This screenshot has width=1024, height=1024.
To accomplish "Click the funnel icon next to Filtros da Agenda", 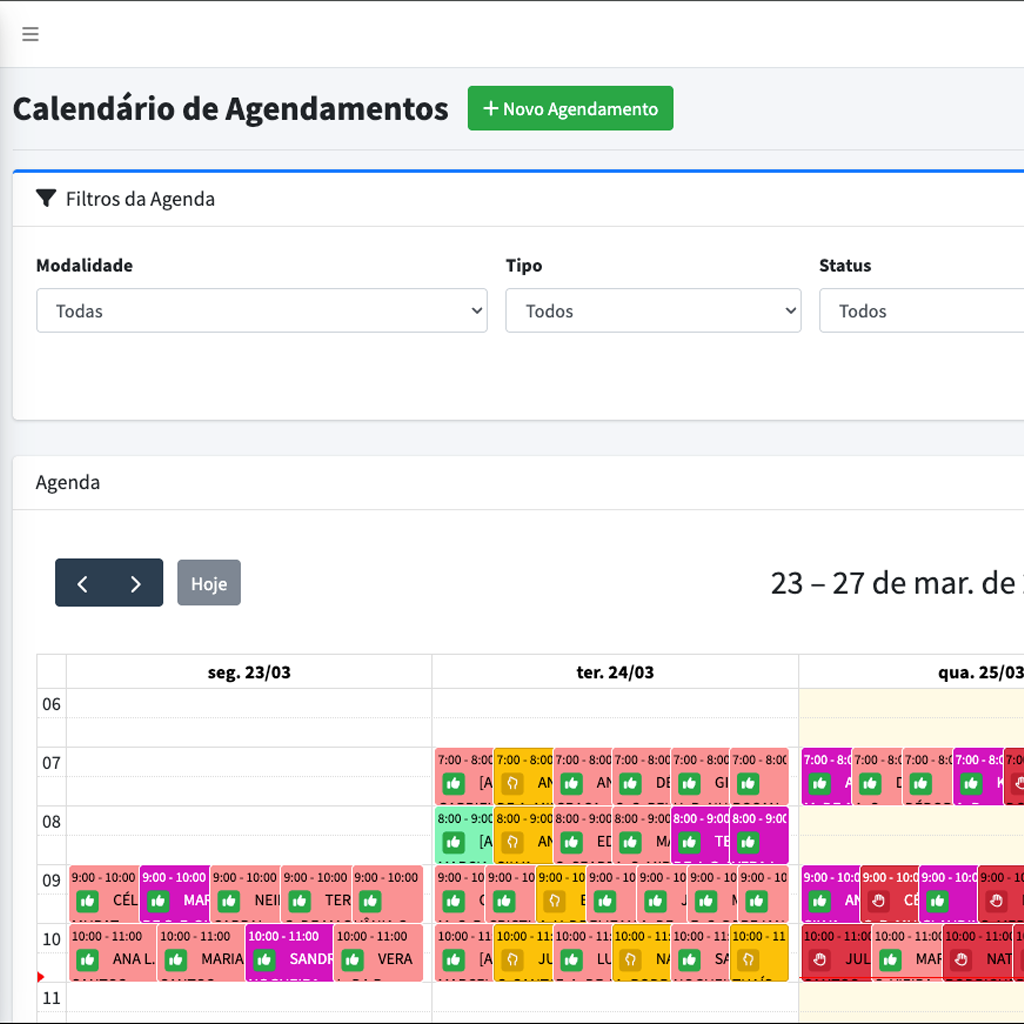I will [x=46, y=198].
